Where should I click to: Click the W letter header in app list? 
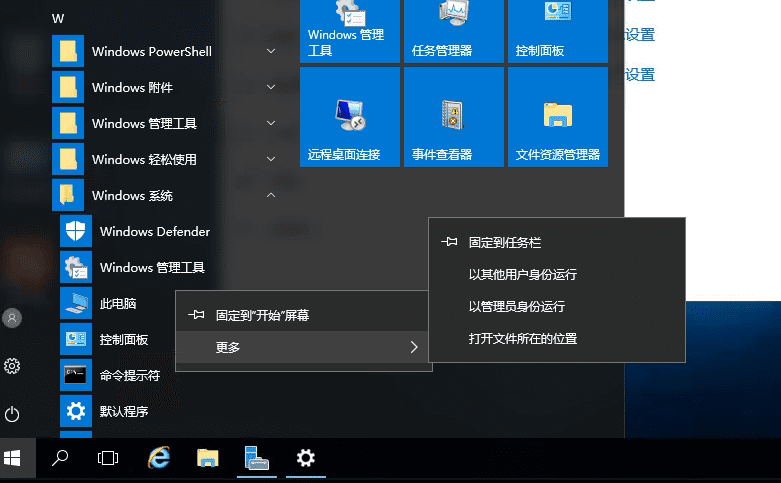point(58,19)
